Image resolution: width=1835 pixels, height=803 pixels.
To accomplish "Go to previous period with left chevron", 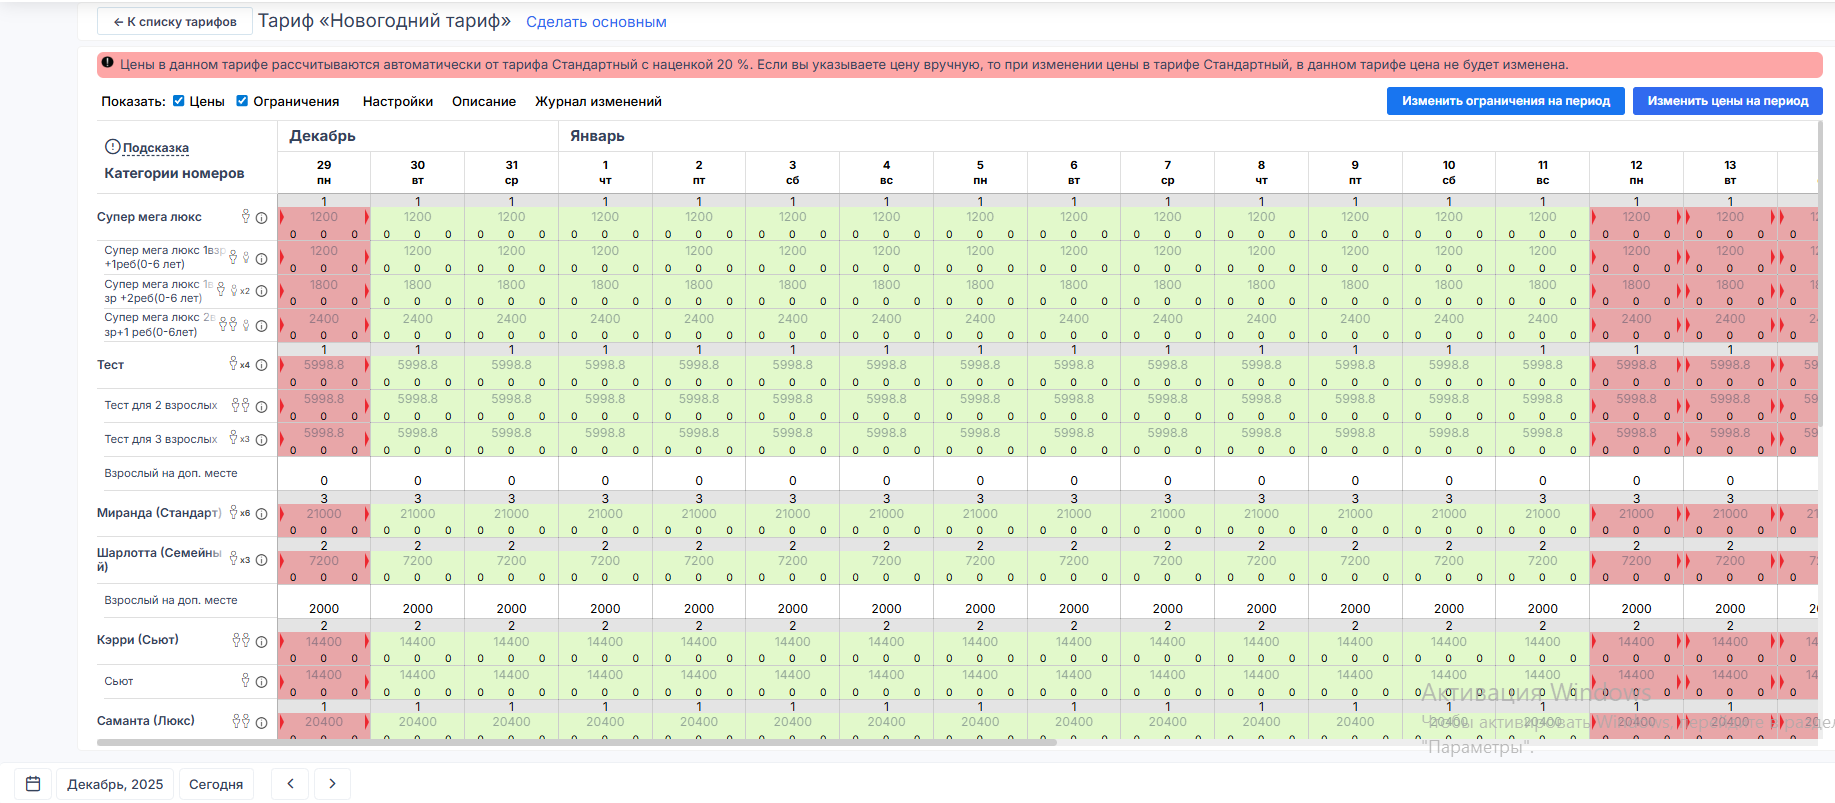I will pyautogui.click(x=290, y=784).
